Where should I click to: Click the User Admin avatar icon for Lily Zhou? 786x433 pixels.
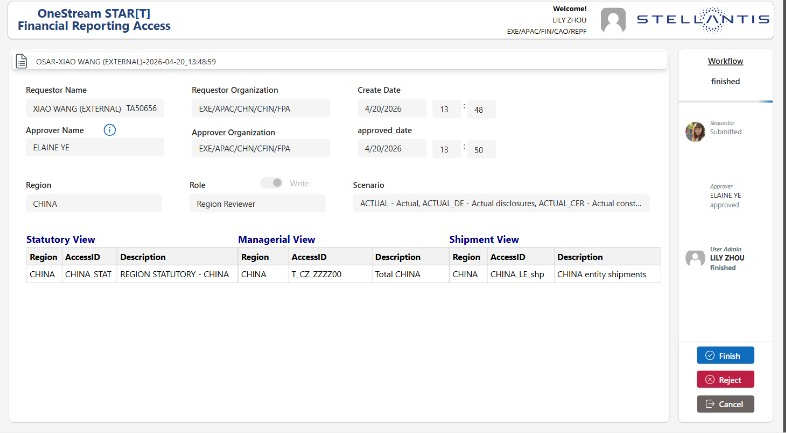(695, 258)
